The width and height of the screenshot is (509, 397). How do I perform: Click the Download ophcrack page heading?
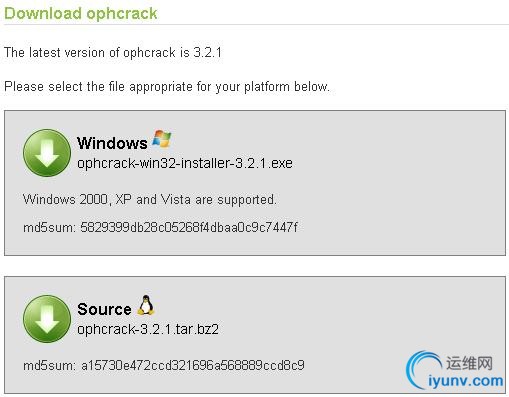81,14
